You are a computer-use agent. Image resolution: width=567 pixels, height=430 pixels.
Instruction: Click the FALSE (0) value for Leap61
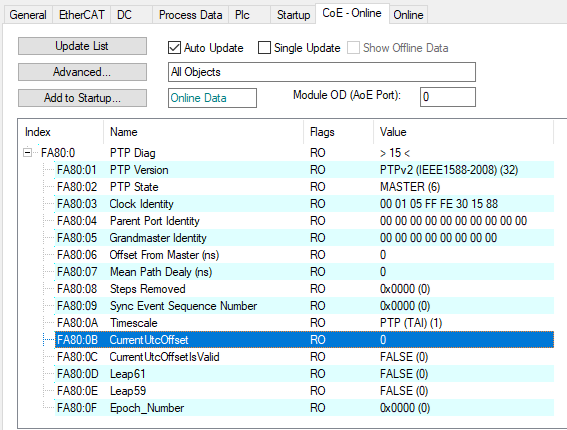pyautogui.click(x=404, y=374)
